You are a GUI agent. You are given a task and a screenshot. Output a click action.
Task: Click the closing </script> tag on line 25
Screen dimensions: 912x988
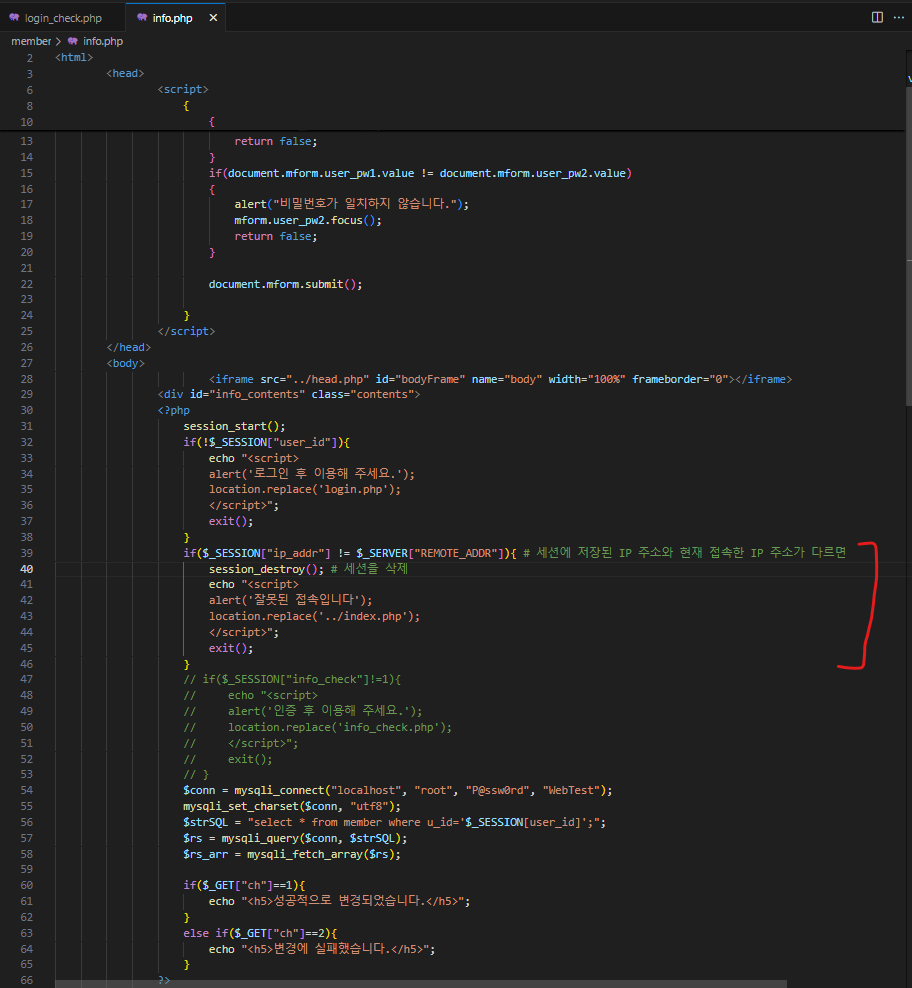pyautogui.click(x=186, y=331)
